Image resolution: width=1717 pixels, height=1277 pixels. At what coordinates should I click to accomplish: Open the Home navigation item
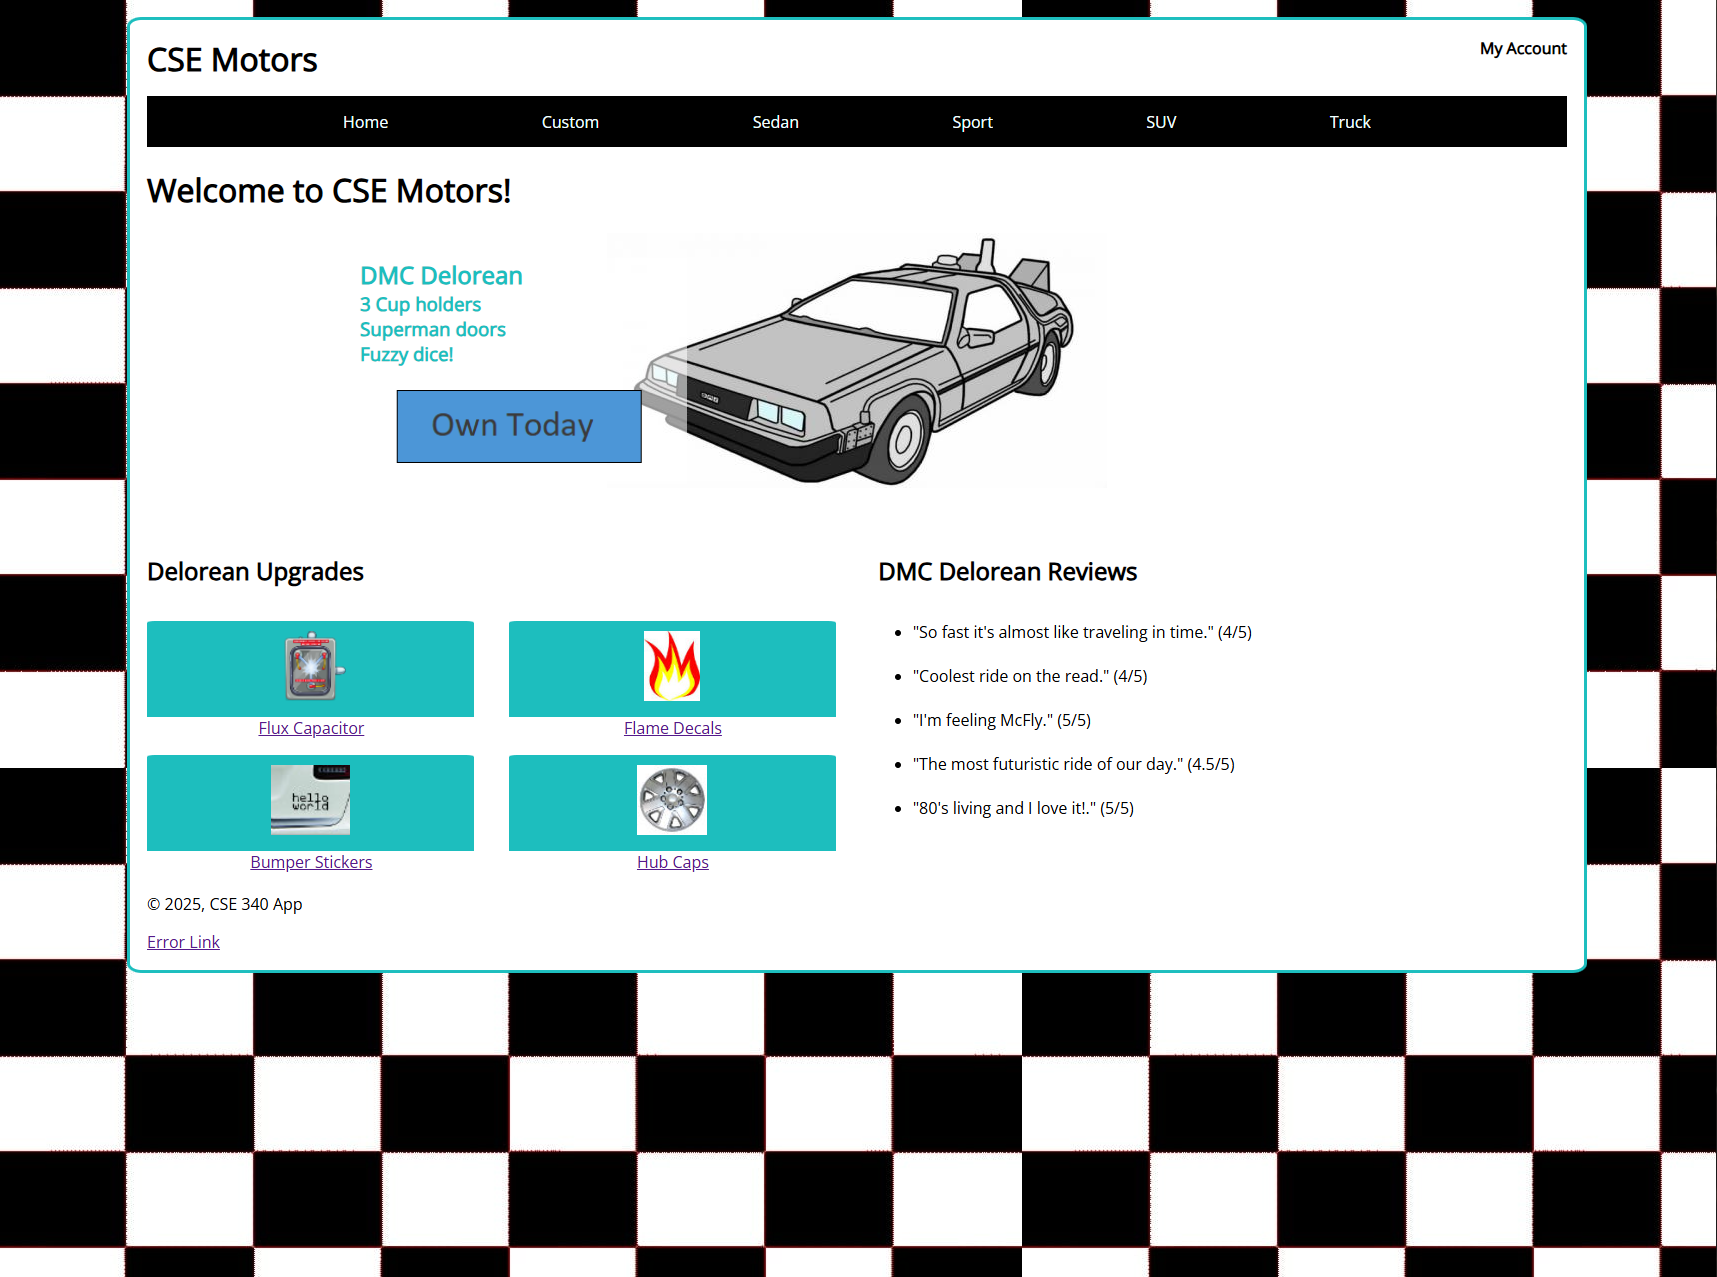365,122
